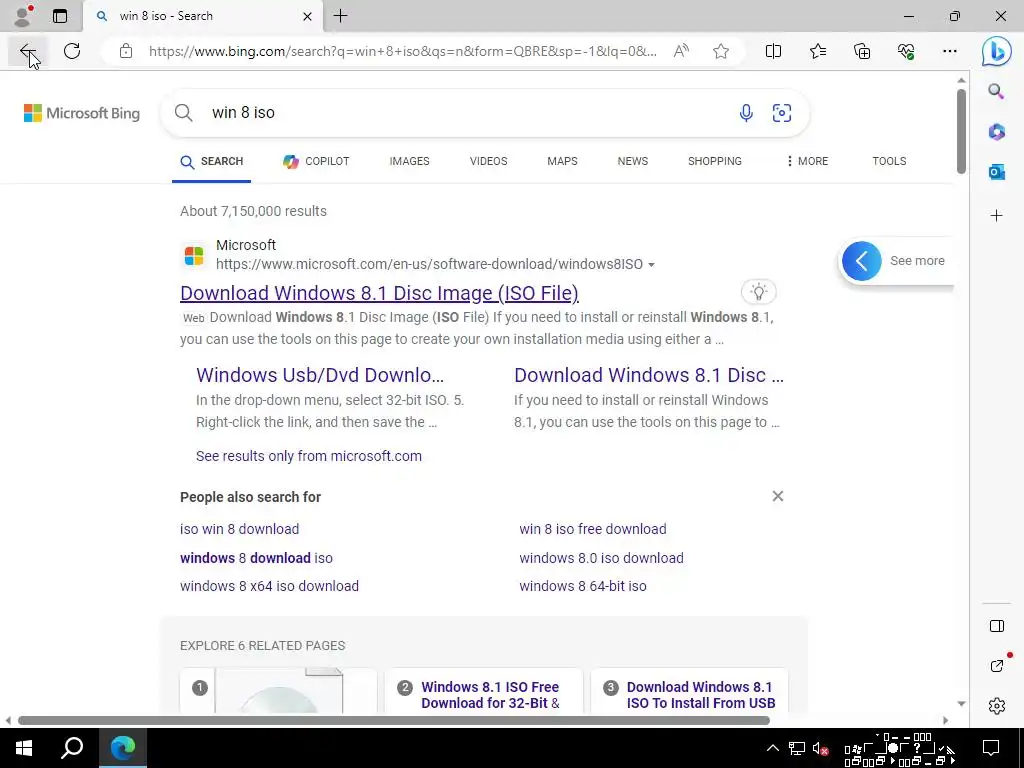This screenshot has height=768, width=1024.
Task: Close the 'win 8 iso - Search' tab
Action: (x=307, y=16)
